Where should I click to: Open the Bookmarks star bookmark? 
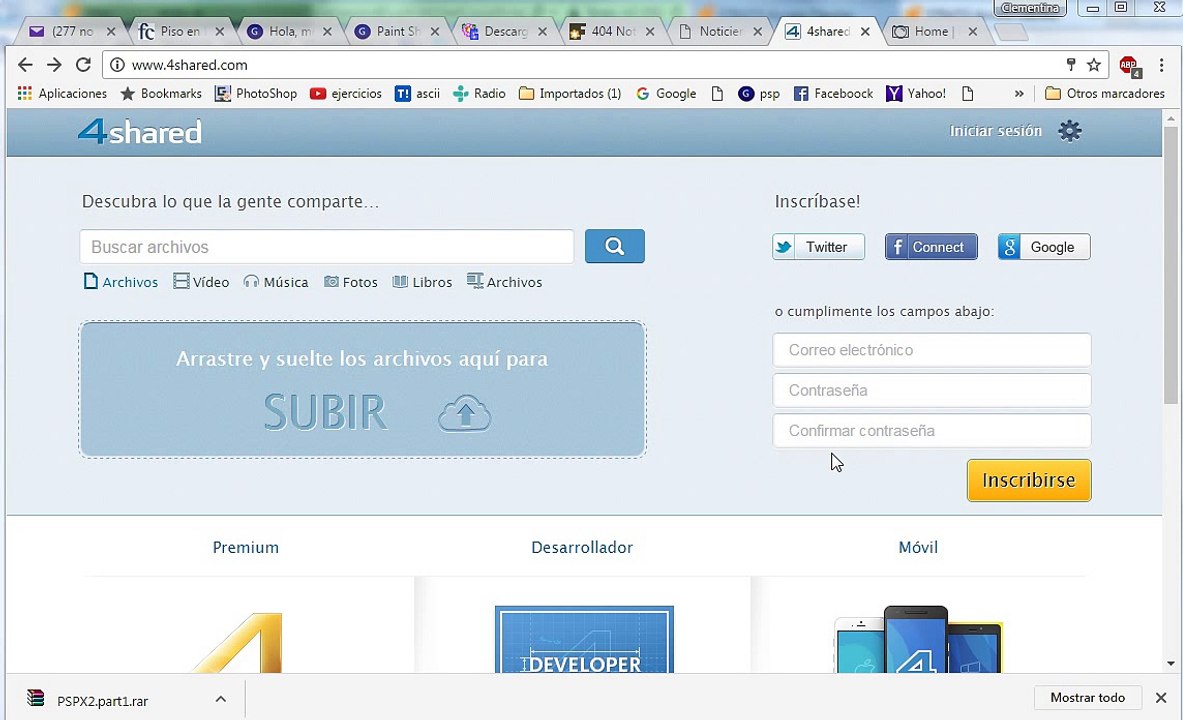(161, 94)
